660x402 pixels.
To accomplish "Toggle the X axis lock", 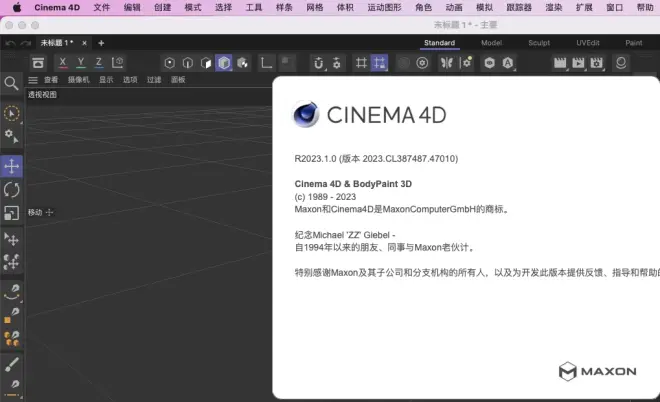I will (63, 63).
